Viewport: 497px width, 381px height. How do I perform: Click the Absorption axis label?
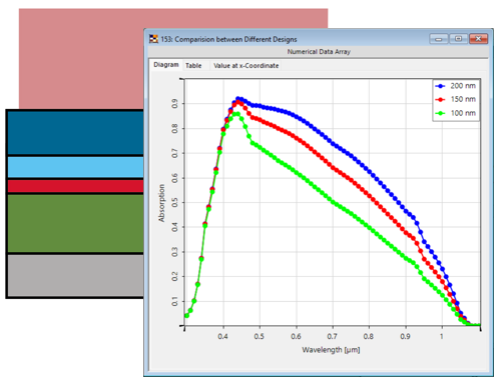[x=161, y=203]
